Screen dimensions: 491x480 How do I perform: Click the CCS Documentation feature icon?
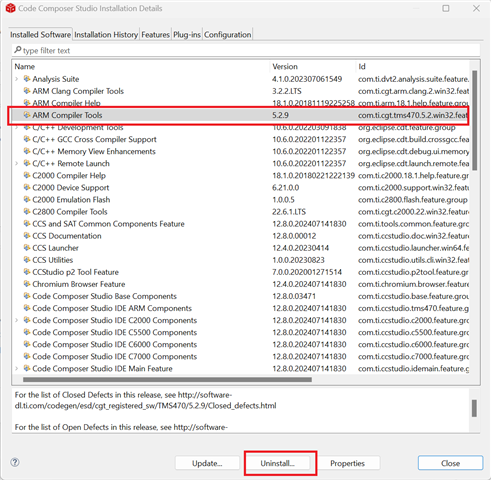tap(27, 236)
